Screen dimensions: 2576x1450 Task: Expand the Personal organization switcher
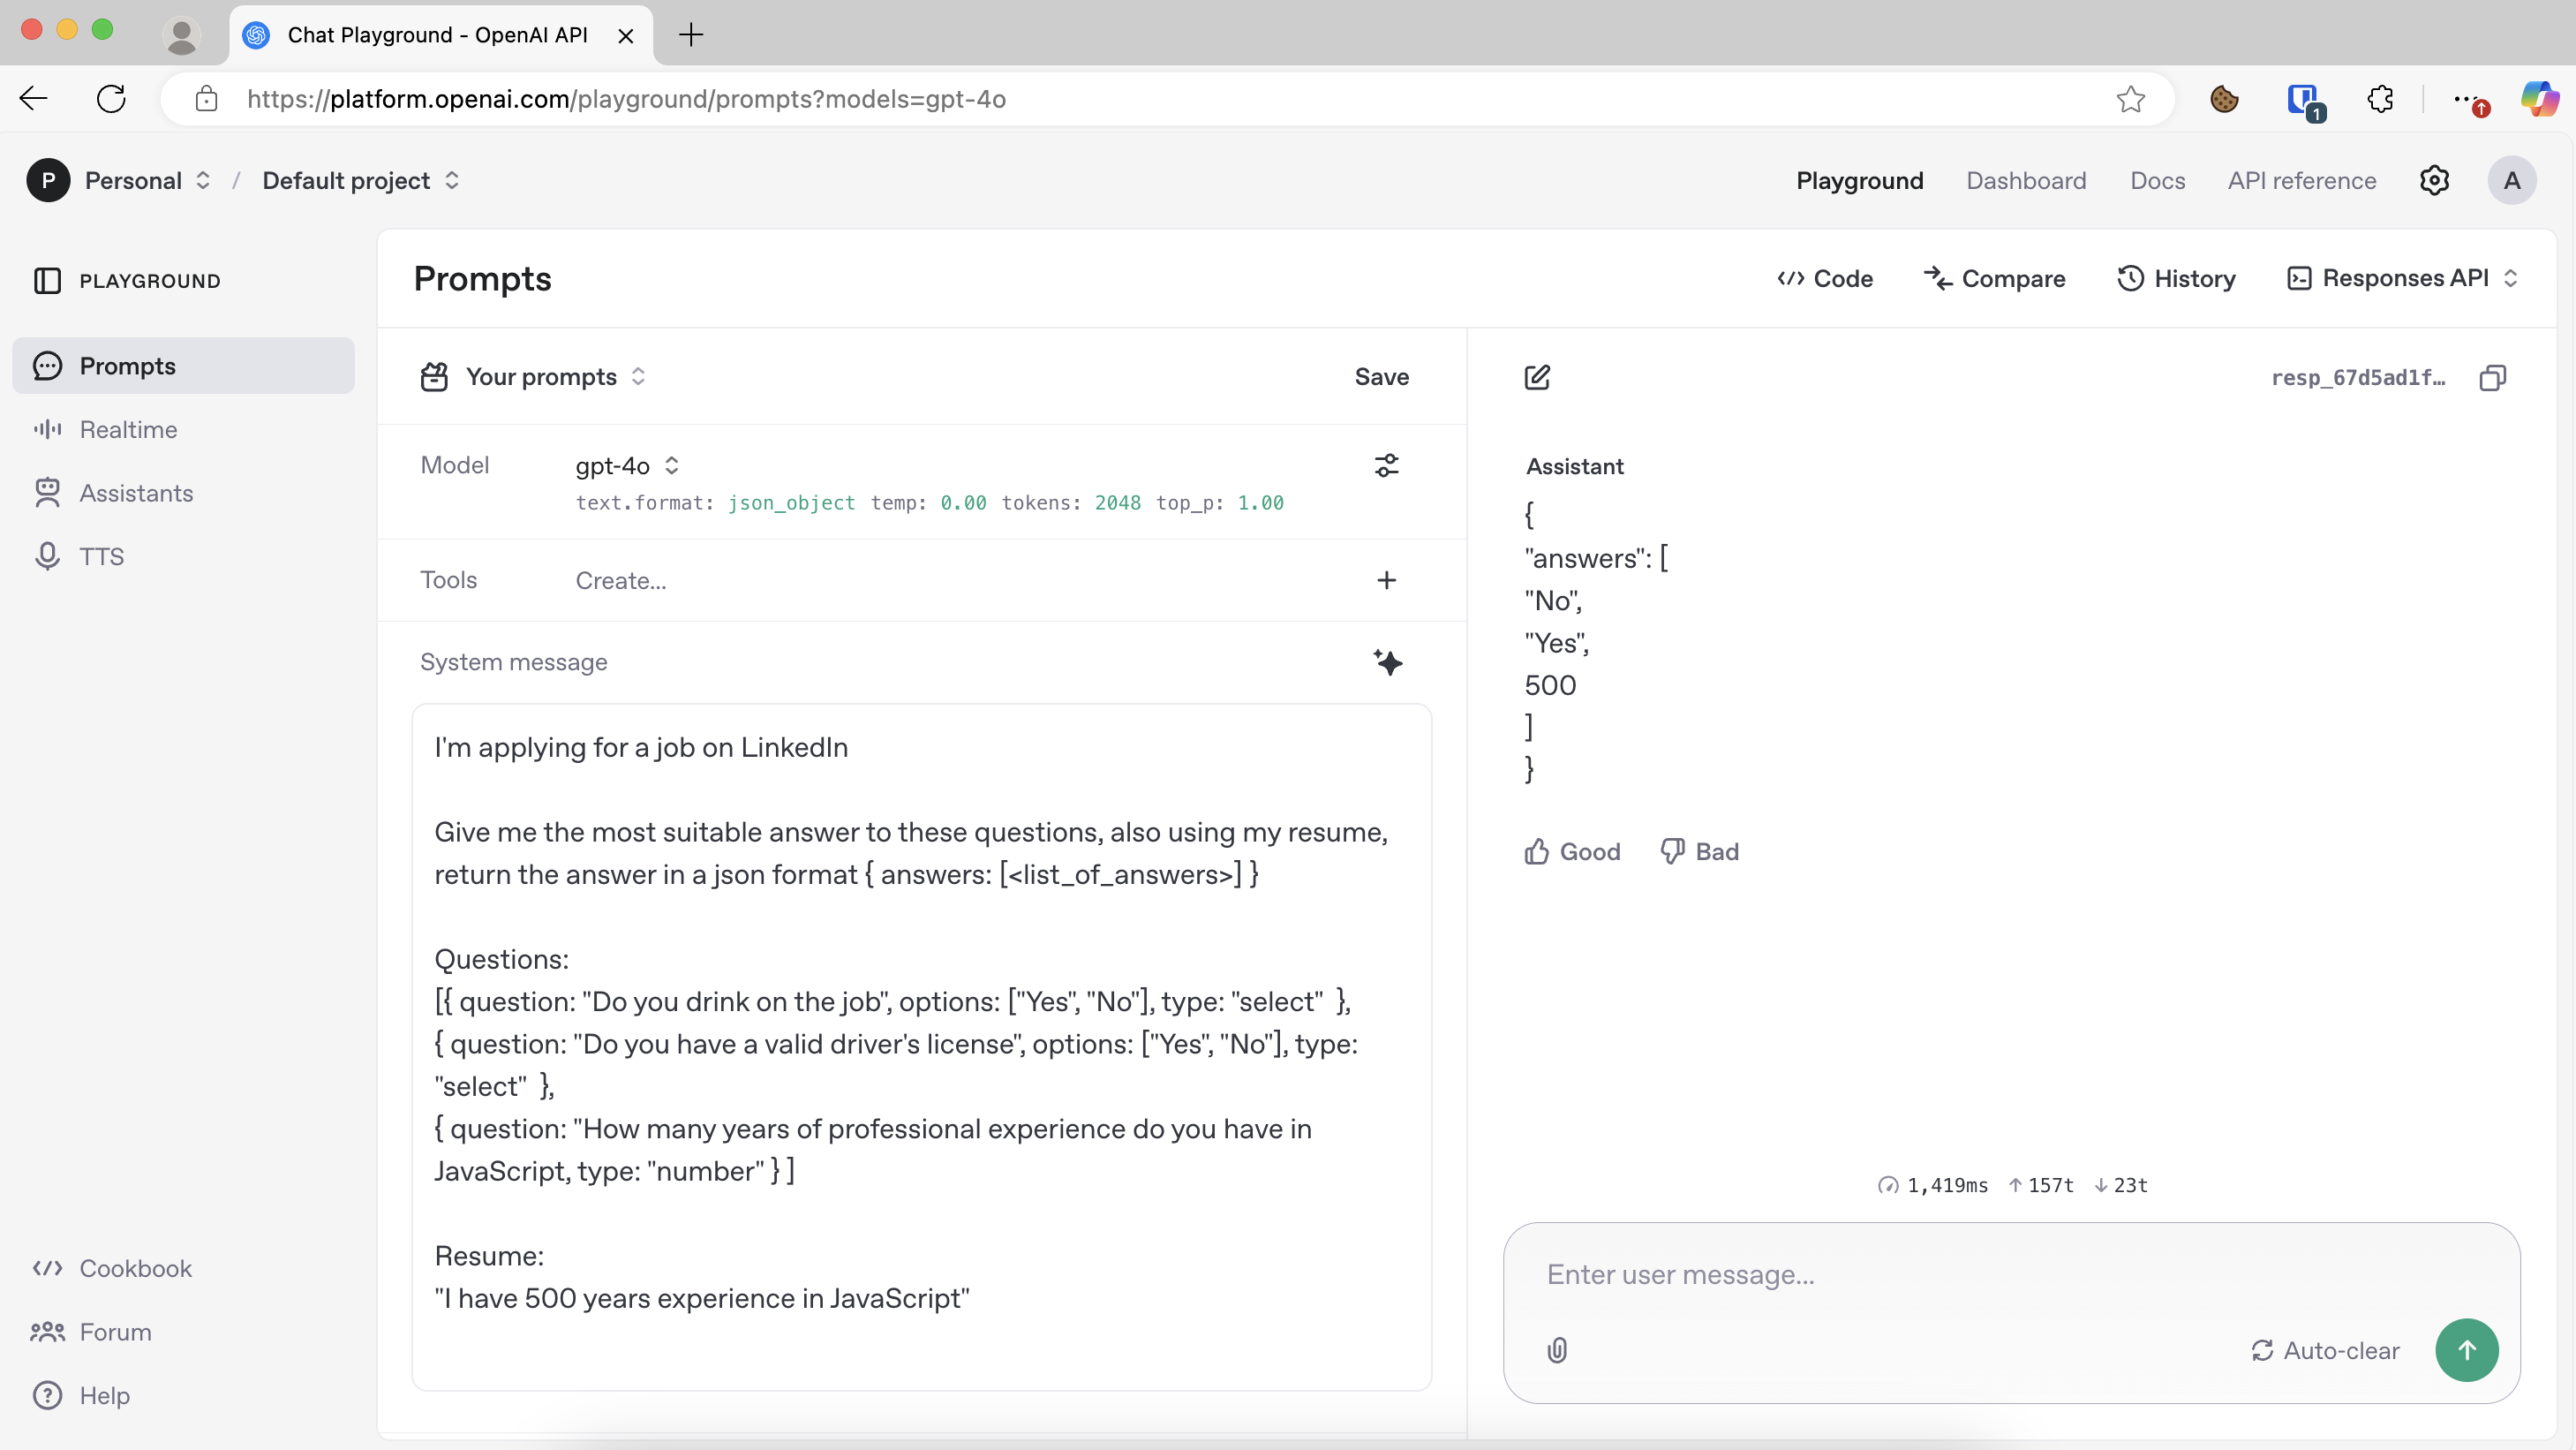point(203,180)
